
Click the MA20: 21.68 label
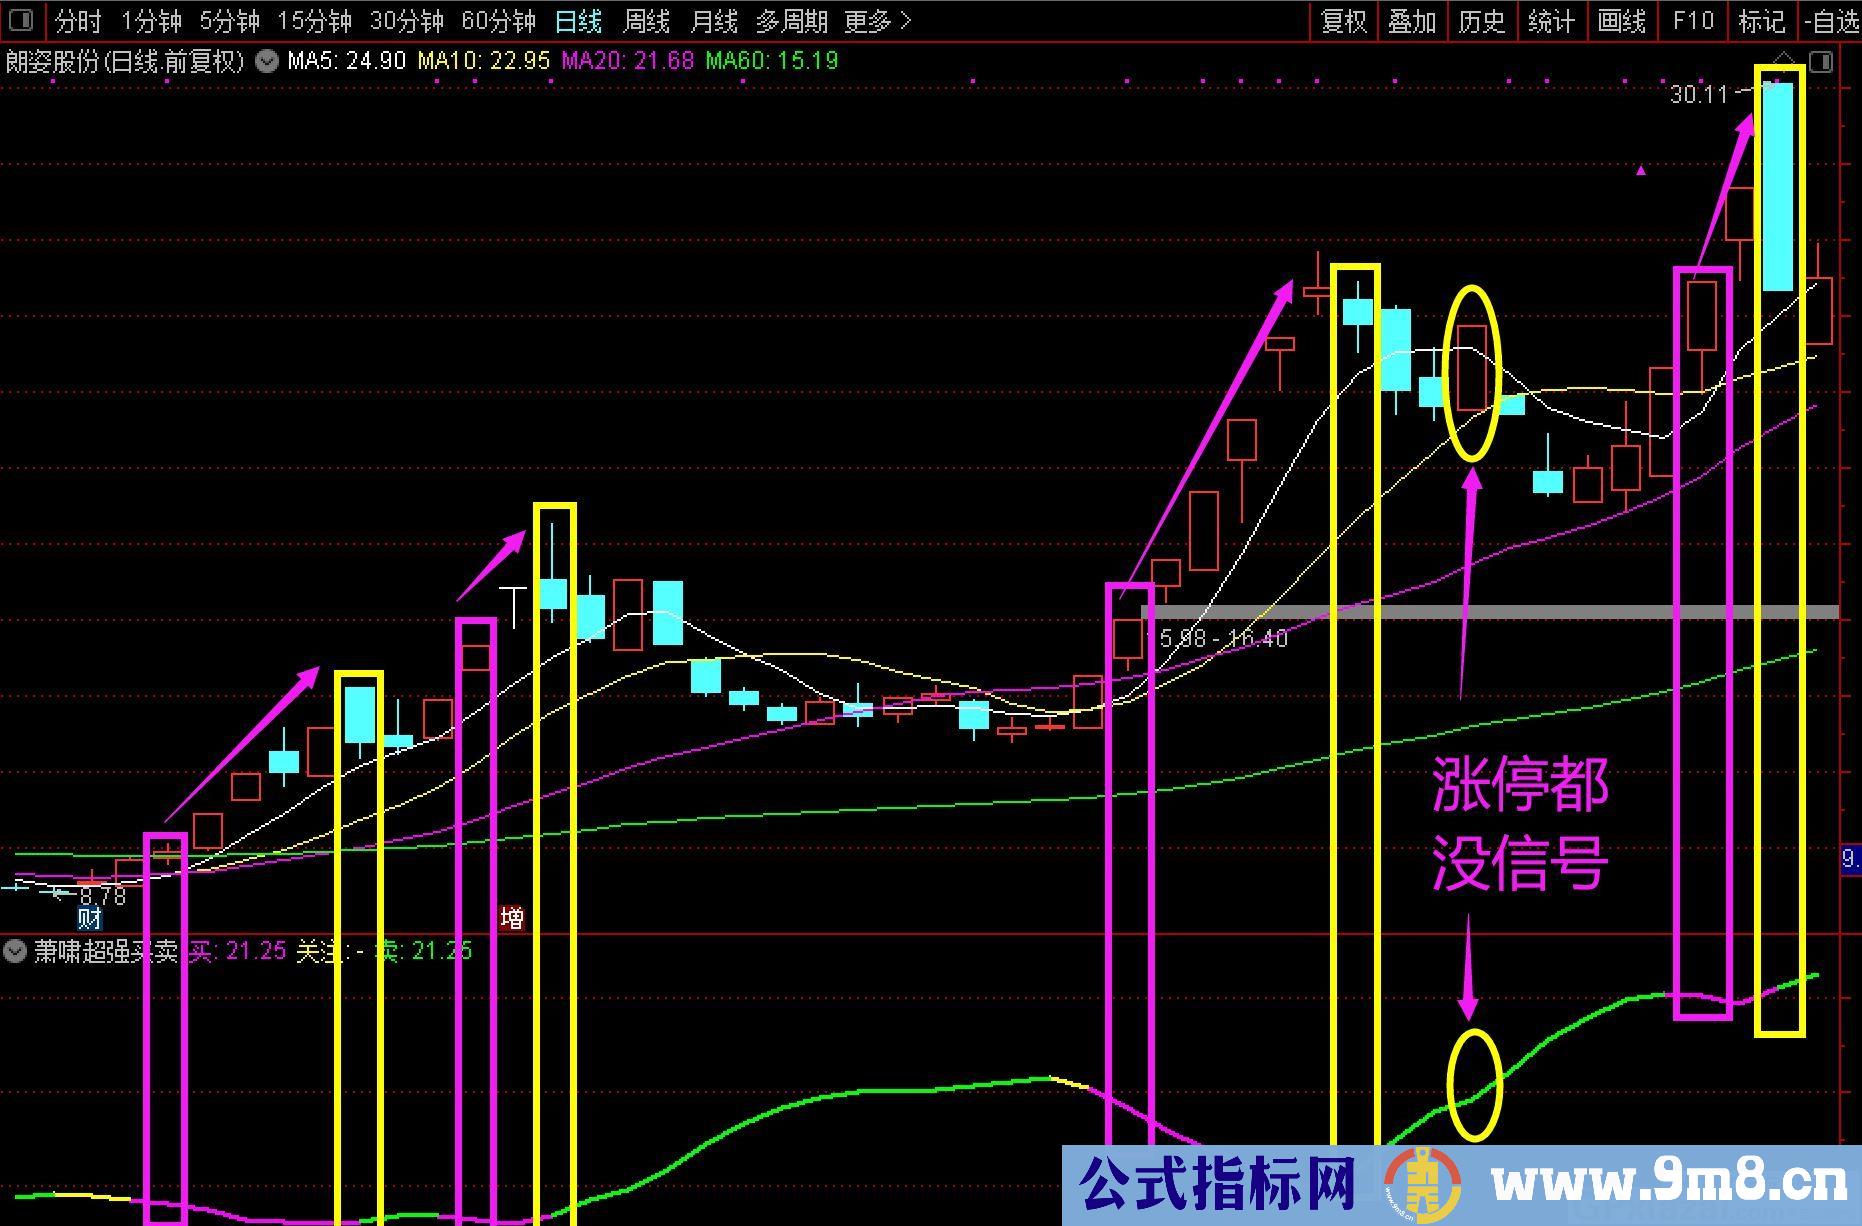tap(628, 61)
